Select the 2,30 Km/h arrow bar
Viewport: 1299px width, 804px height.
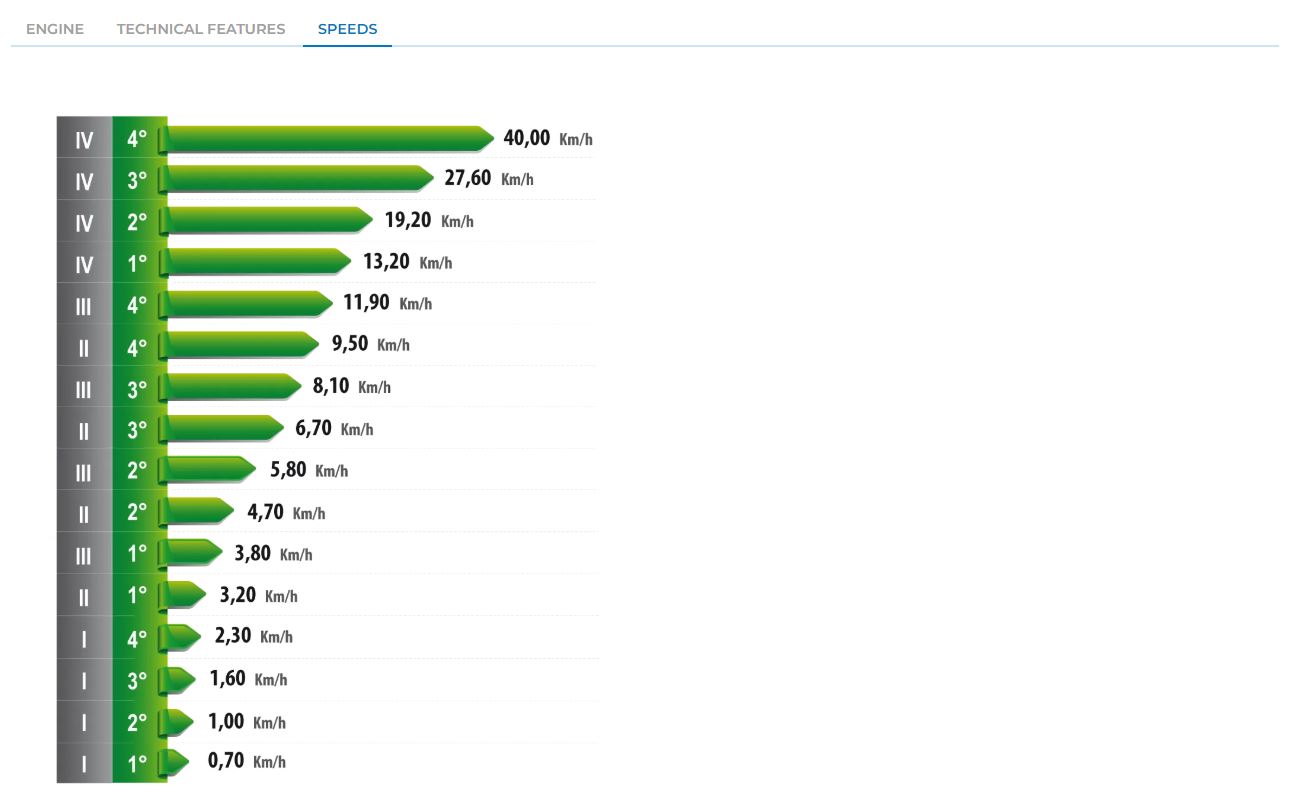[183, 636]
